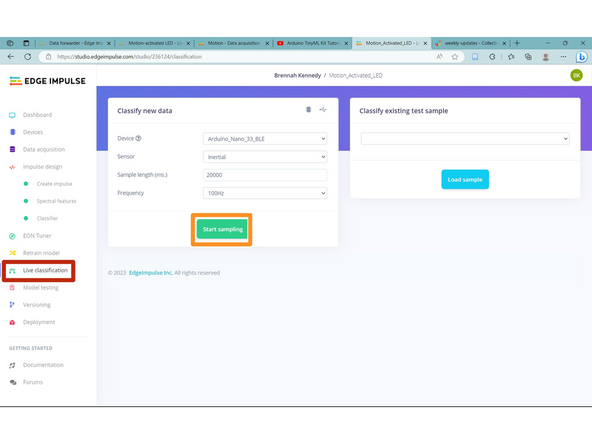
Task: Open Impulse design section
Action: (x=42, y=167)
